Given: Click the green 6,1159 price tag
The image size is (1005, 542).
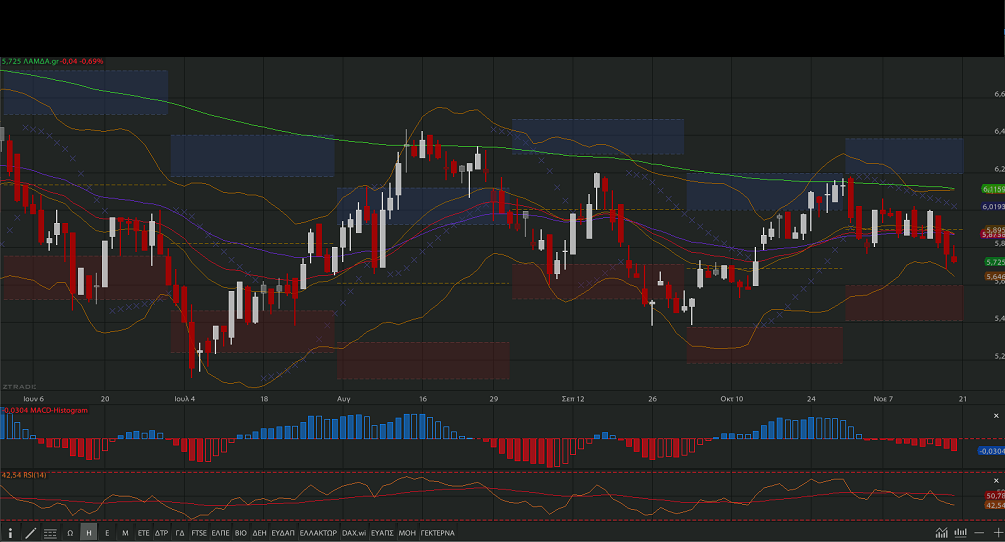Looking at the screenshot, I should point(993,189).
